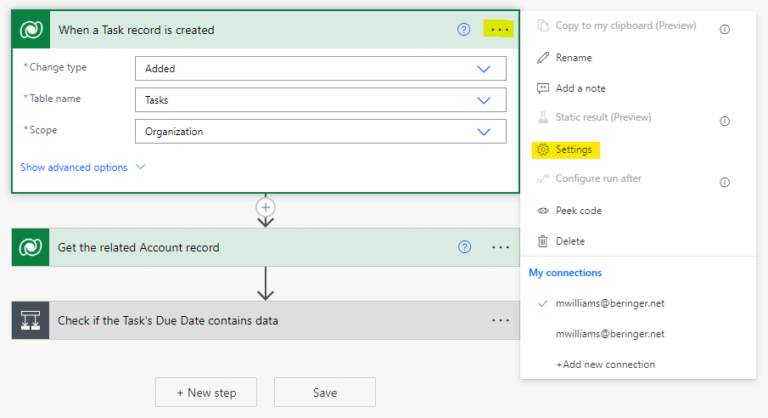Click the condition icon on Check Due Date step

[x=31, y=320]
